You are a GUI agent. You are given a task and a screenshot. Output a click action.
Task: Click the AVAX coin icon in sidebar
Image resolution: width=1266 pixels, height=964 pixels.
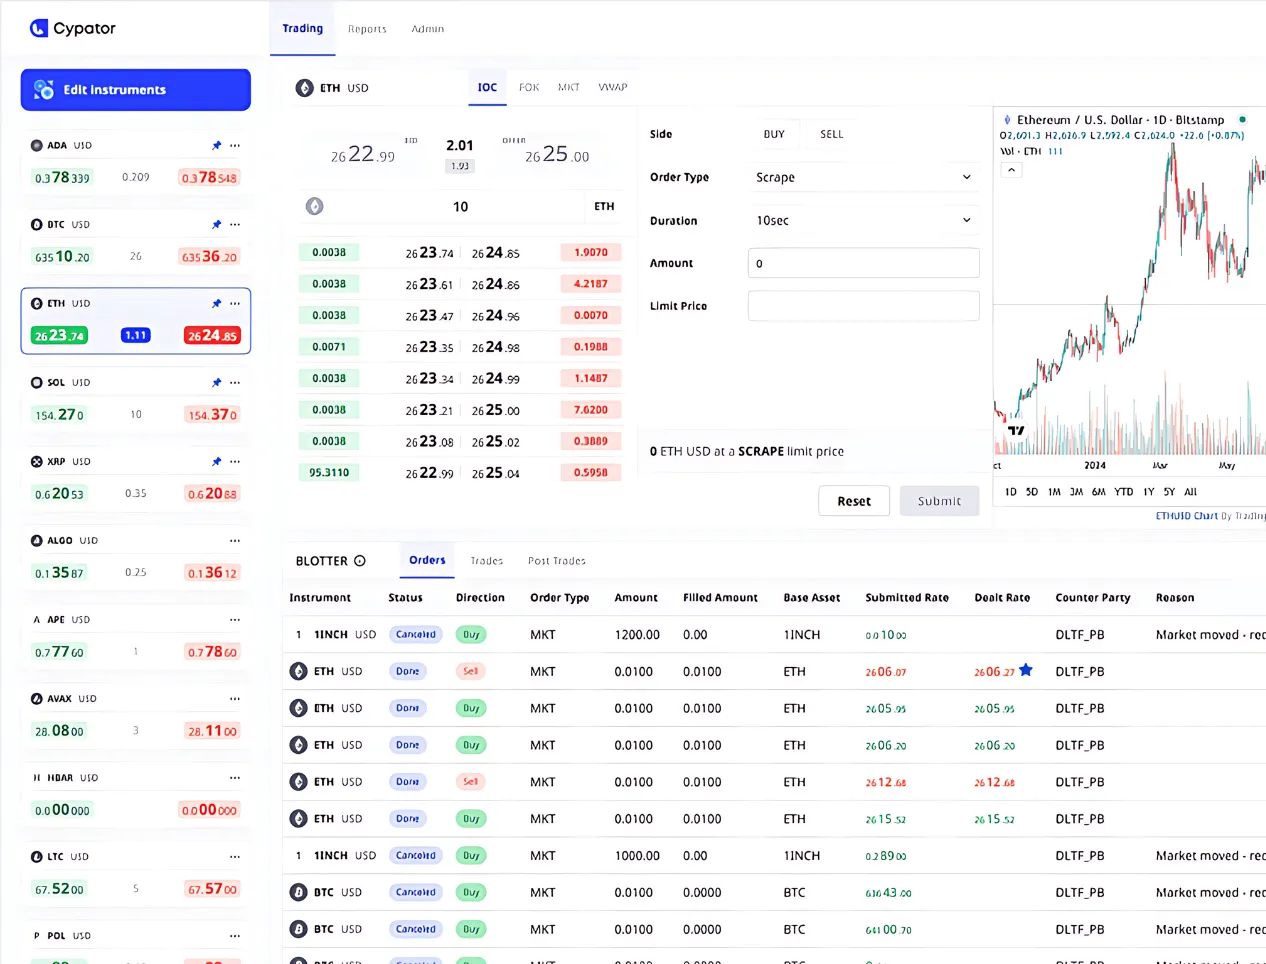pyautogui.click(x=37, y=698)
